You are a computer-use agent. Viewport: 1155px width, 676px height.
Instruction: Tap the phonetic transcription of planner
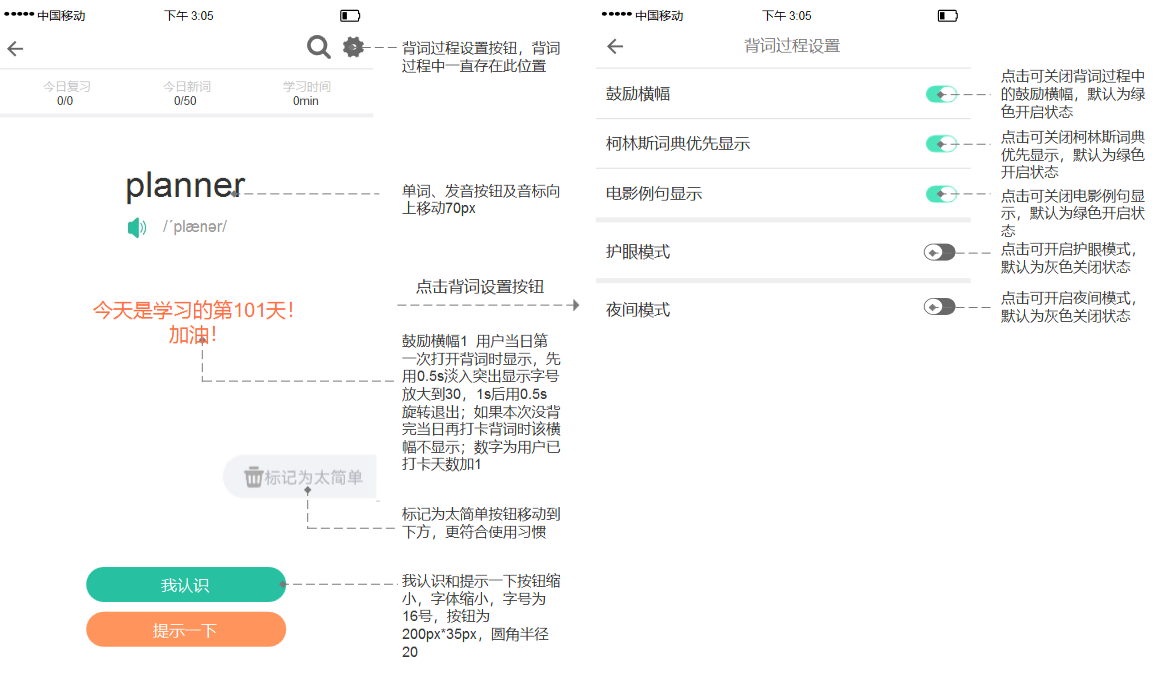point(197,227)
